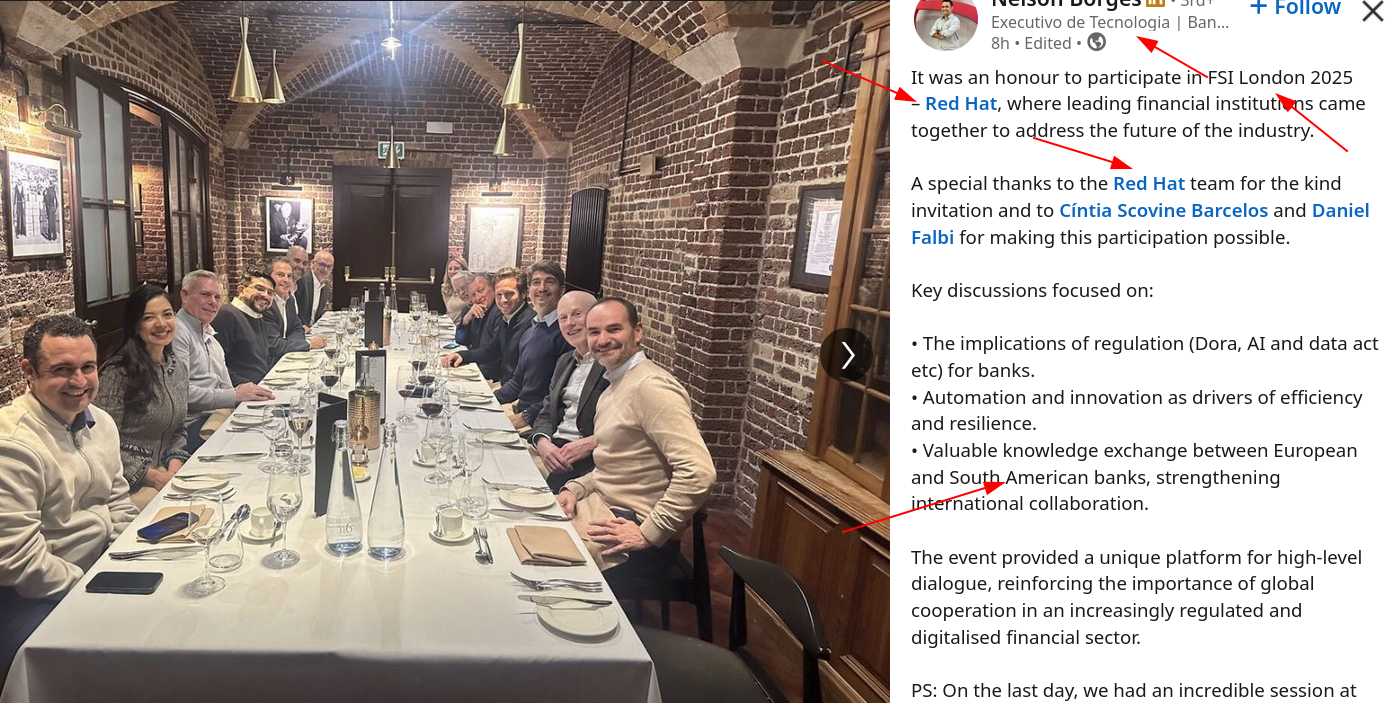
Task: Click the 'Key discussions focused on:' line
Action: click(x=1032, y=291)
